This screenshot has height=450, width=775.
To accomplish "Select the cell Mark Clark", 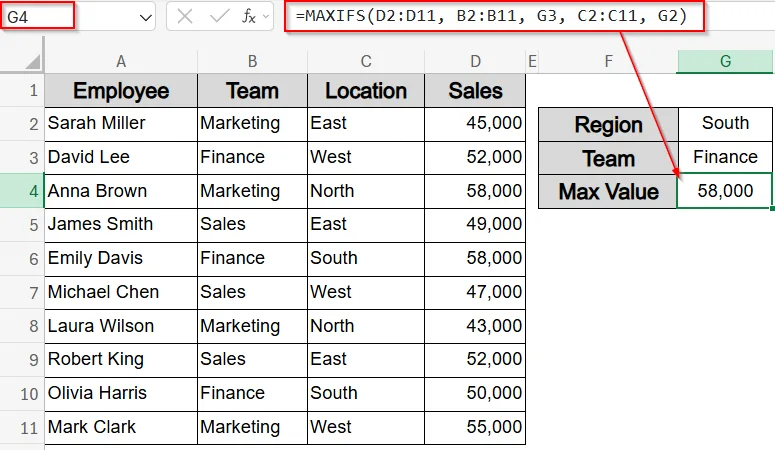I will point(121,427).
